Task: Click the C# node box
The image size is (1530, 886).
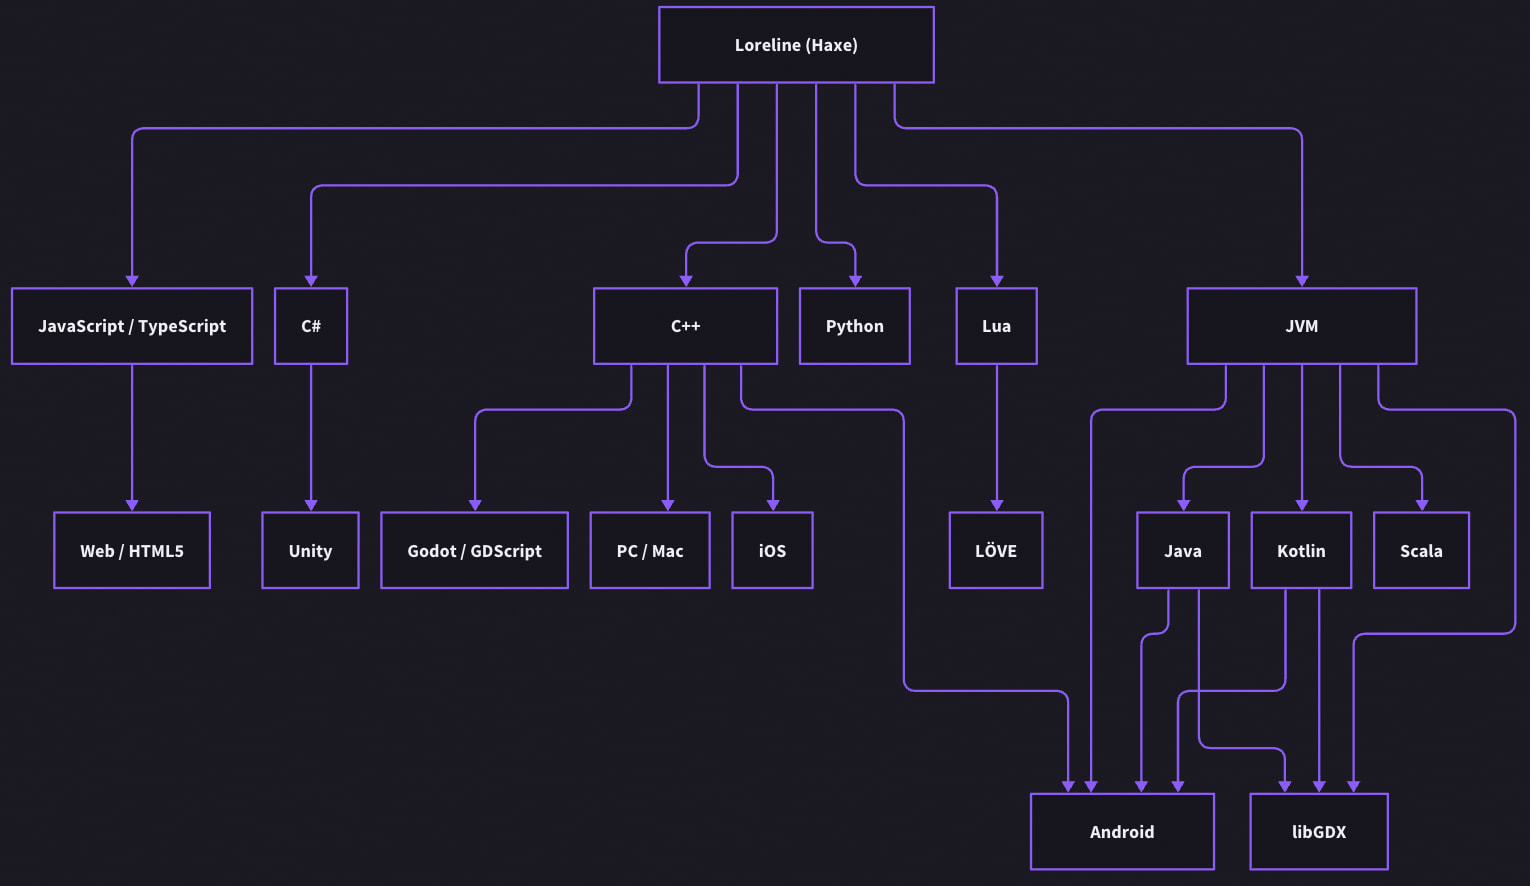Action: point(311,326)
